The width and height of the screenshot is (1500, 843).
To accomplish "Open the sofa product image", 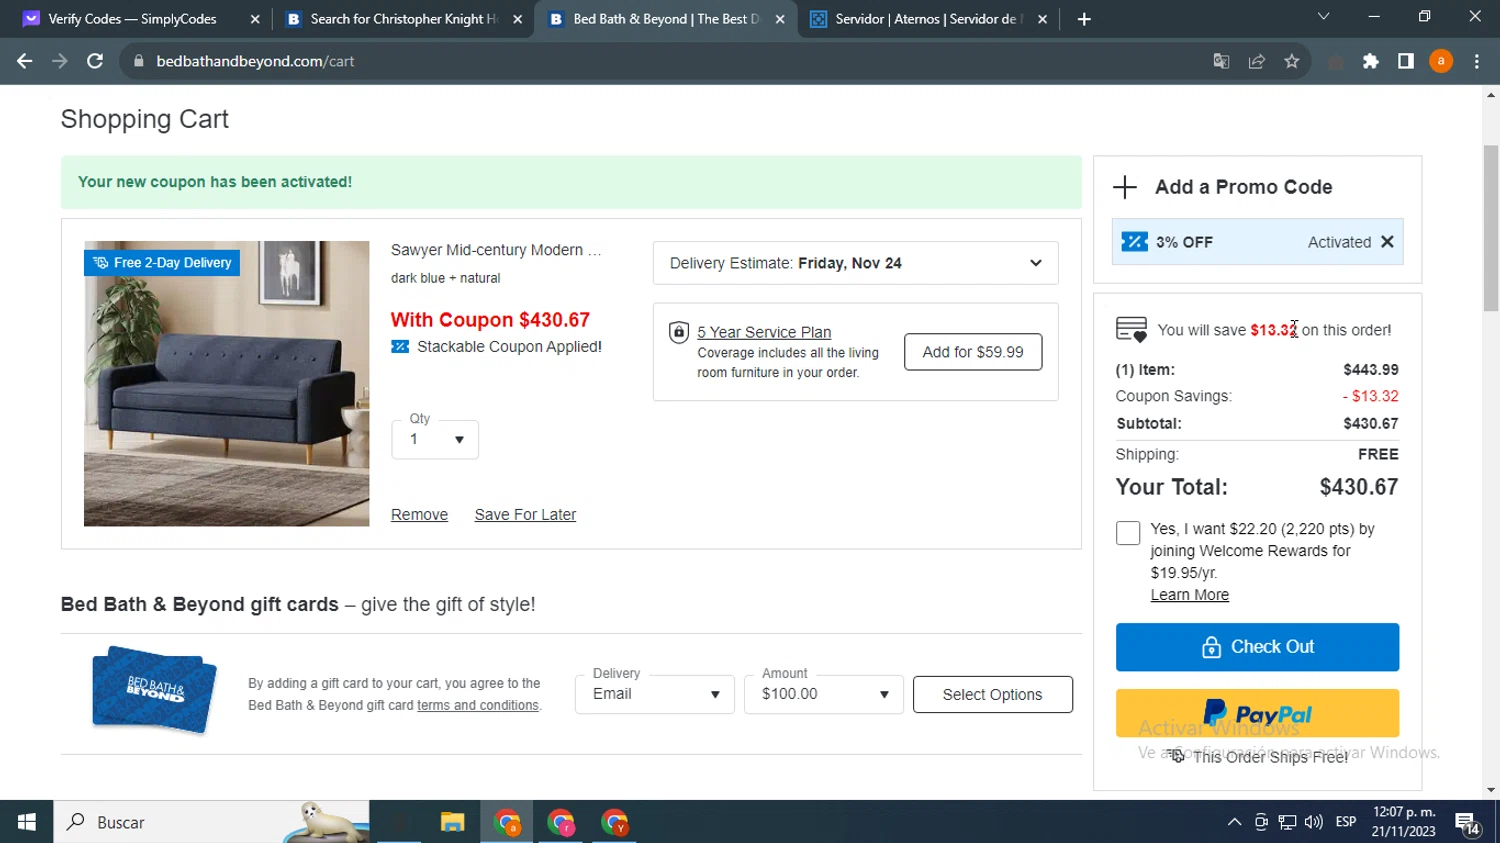I will click(x=227, y=384).
